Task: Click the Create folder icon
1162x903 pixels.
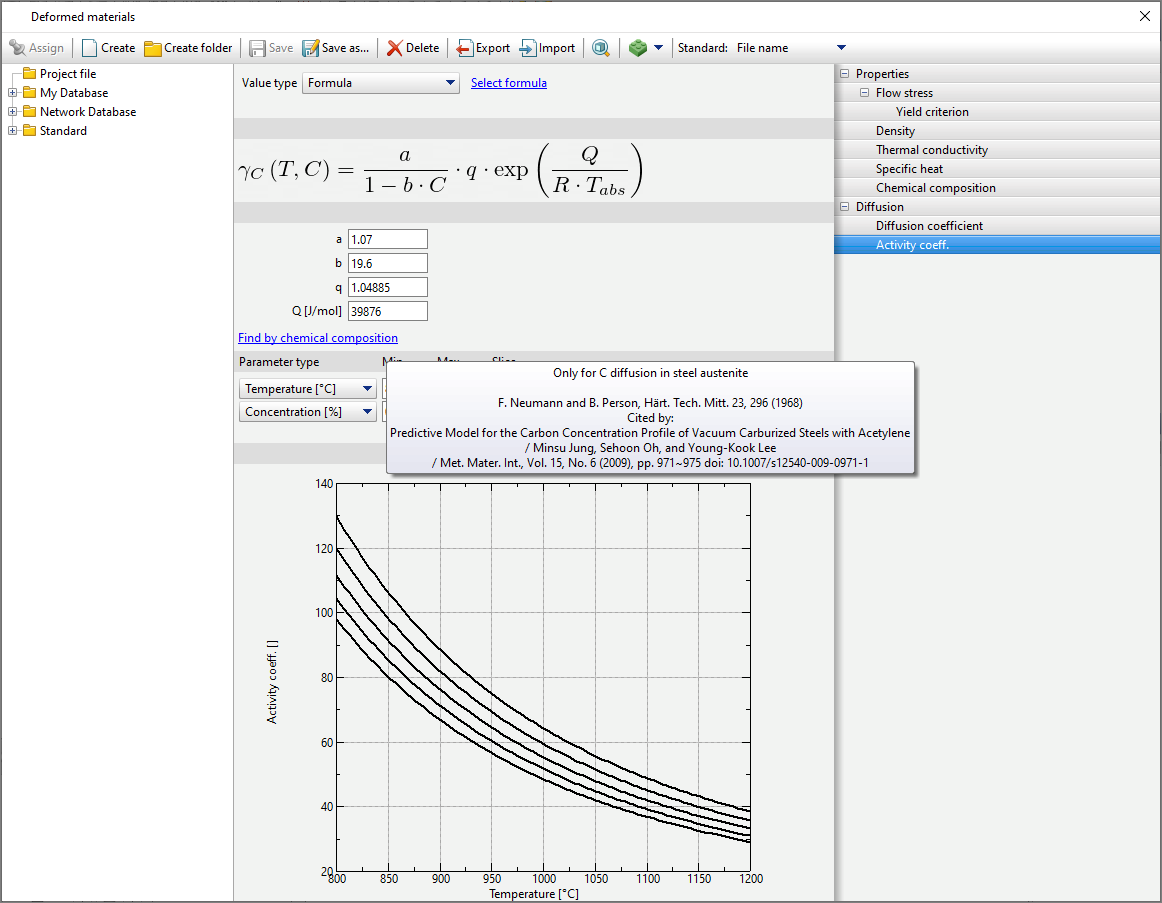Action: pyautogui.click(x=153, y=48)
